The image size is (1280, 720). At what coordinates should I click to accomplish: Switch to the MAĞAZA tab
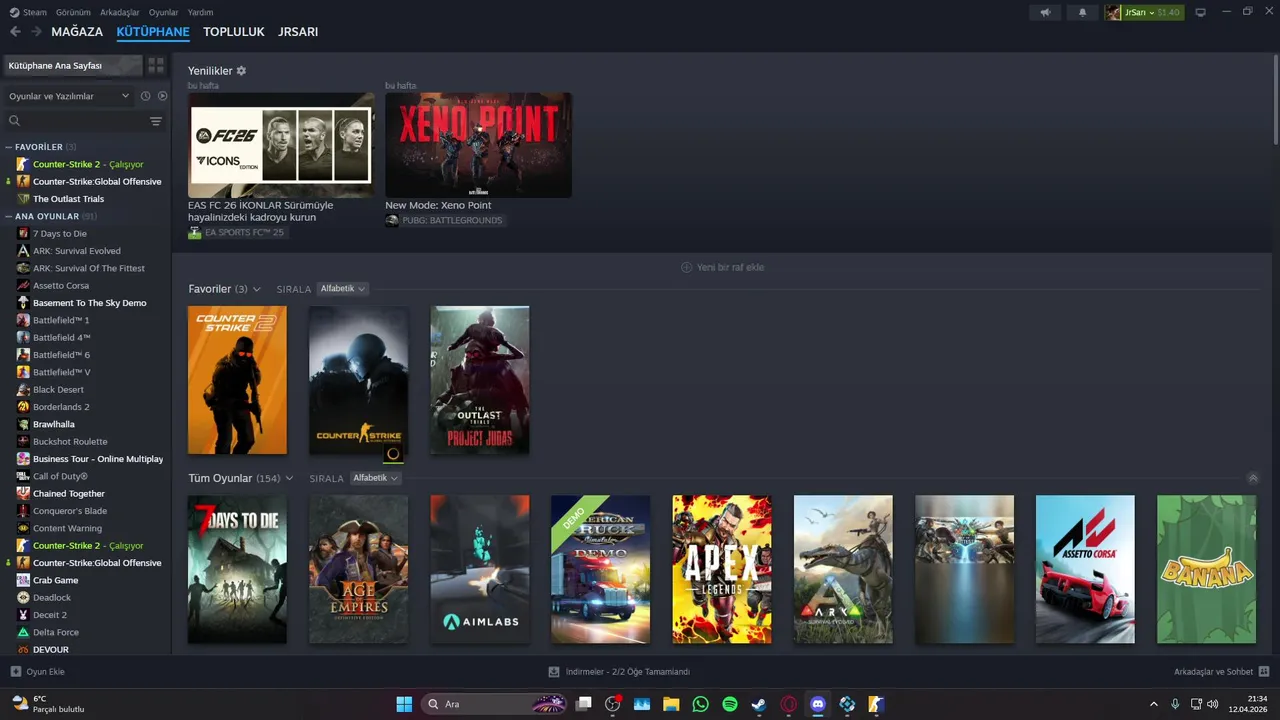point(77,32)
